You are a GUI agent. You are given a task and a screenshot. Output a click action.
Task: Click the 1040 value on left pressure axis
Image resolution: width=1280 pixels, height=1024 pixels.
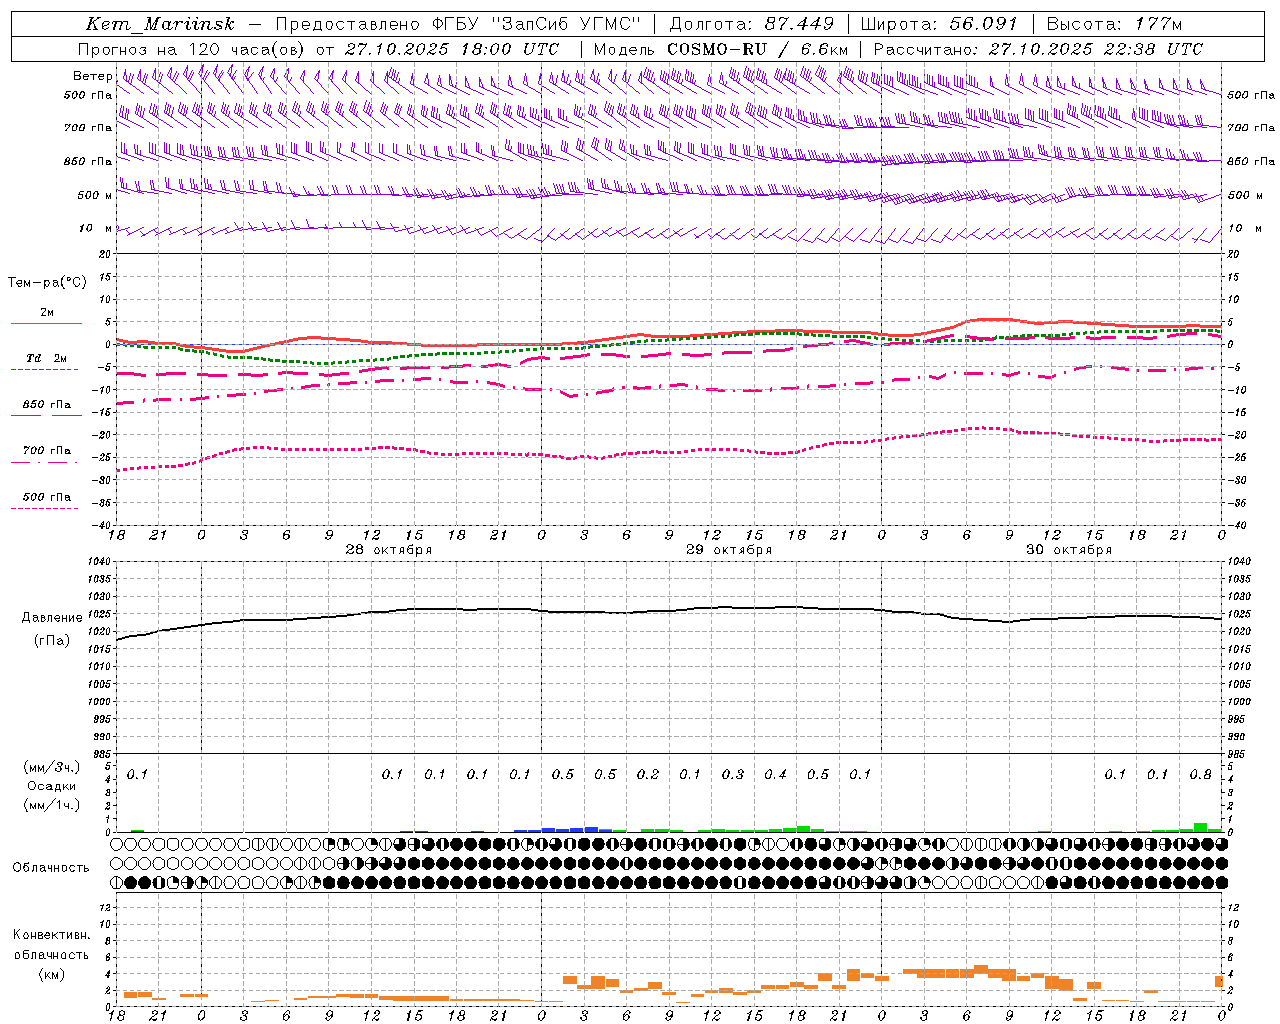[99, 561]
